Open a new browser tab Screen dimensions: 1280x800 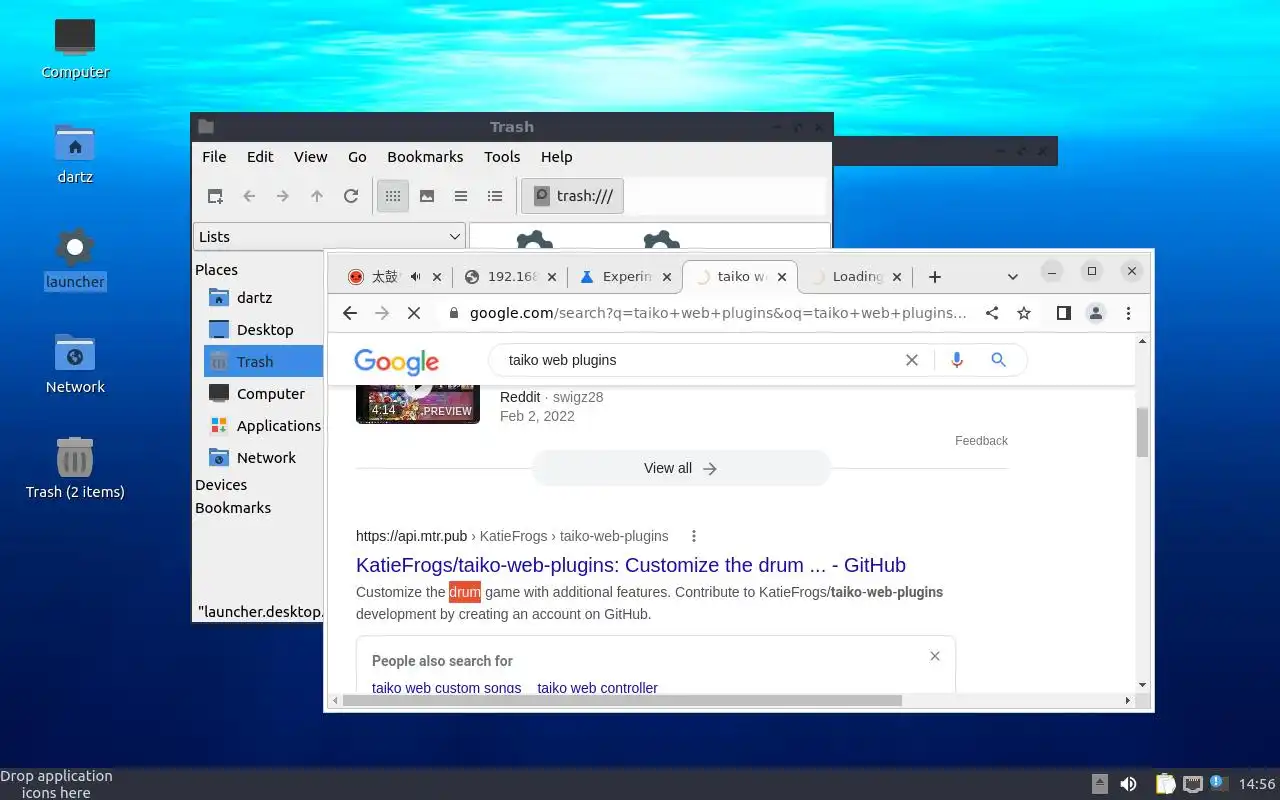934,277
